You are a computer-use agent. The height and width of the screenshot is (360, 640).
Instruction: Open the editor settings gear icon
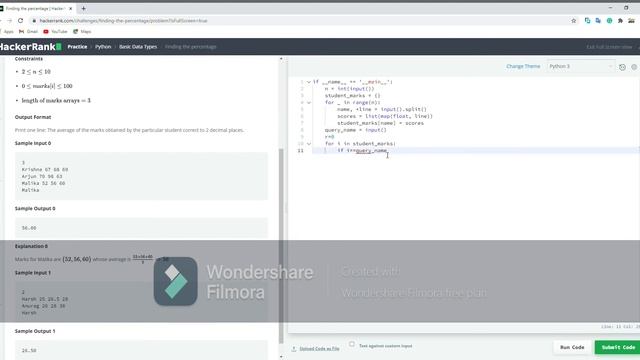634,67
